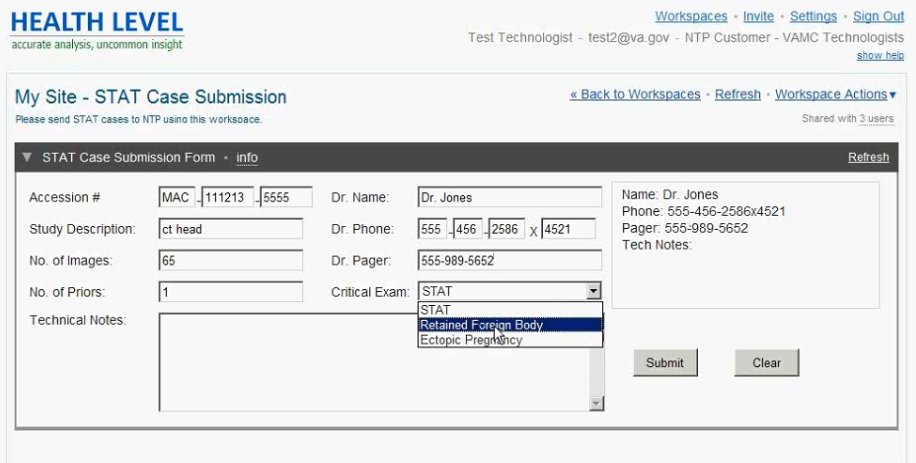
Task: Open the info link in form header
Action: 247,157
